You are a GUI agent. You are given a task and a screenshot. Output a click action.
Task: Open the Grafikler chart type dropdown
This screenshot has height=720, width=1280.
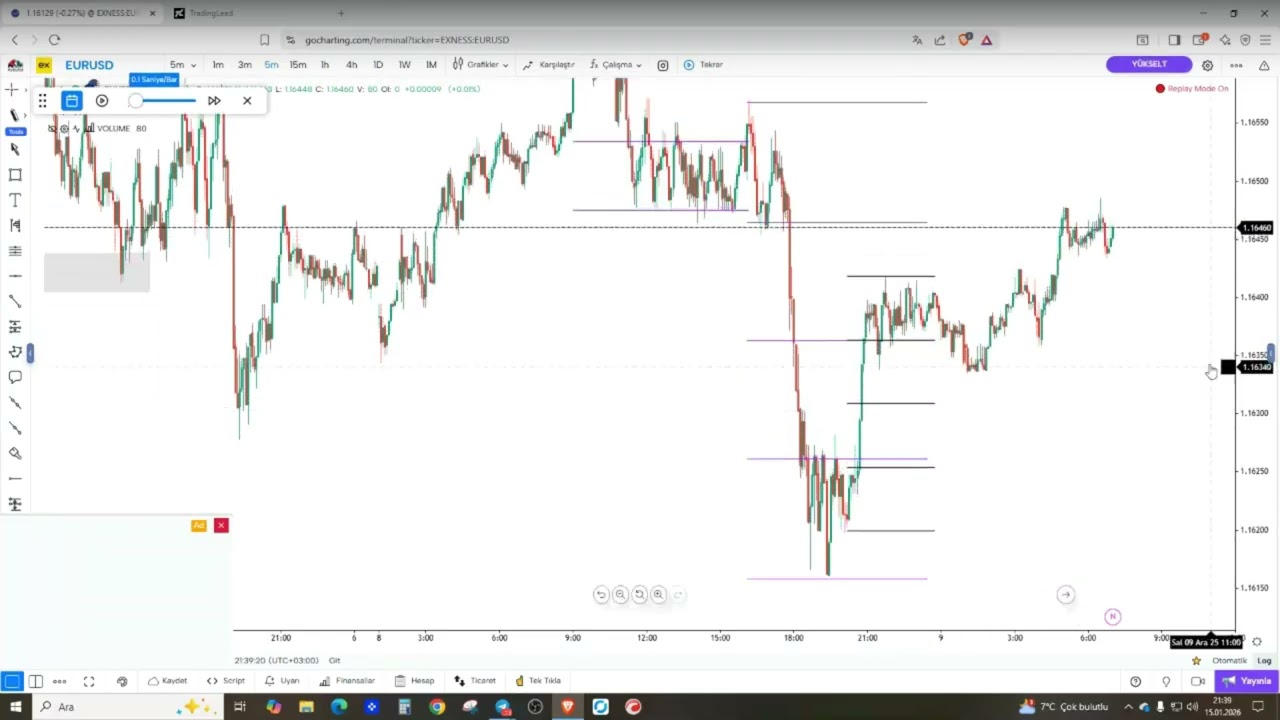(480, 65)
